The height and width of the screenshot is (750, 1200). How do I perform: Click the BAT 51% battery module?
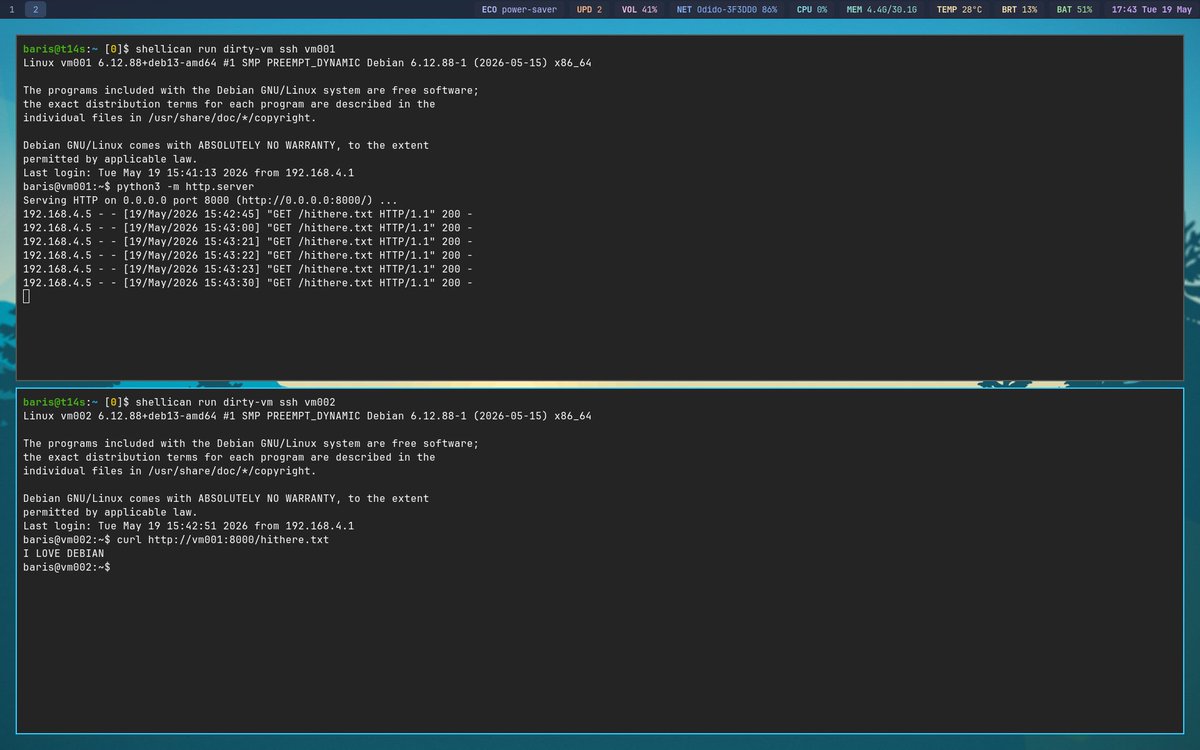(1074, 9)
